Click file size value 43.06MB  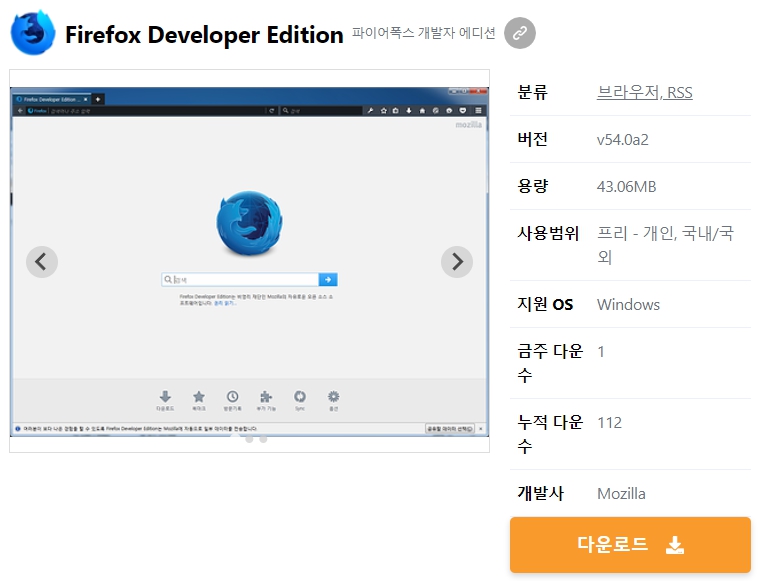point(626,187)
